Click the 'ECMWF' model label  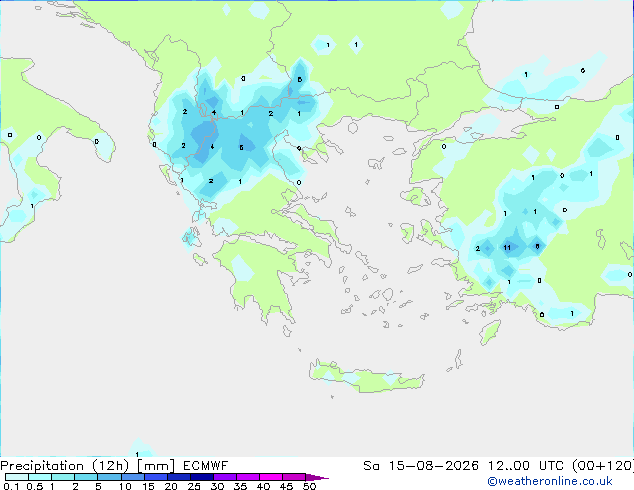(x=205, y=466)
